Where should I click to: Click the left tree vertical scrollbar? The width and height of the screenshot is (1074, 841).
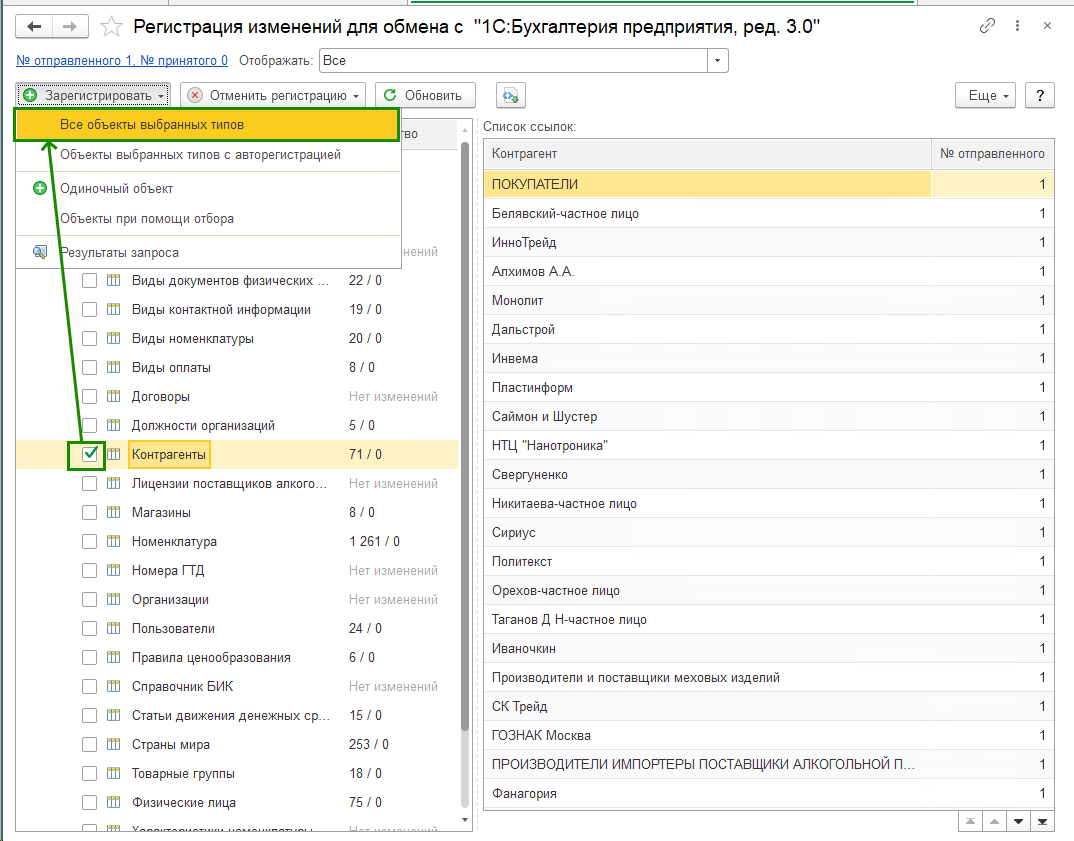(x=465, y=436)
